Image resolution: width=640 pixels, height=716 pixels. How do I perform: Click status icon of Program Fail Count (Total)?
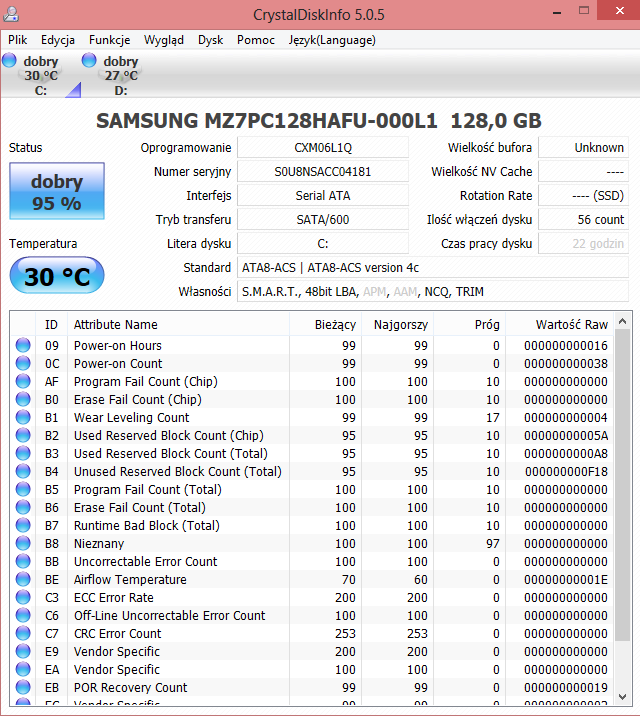[x=23, y=490]
